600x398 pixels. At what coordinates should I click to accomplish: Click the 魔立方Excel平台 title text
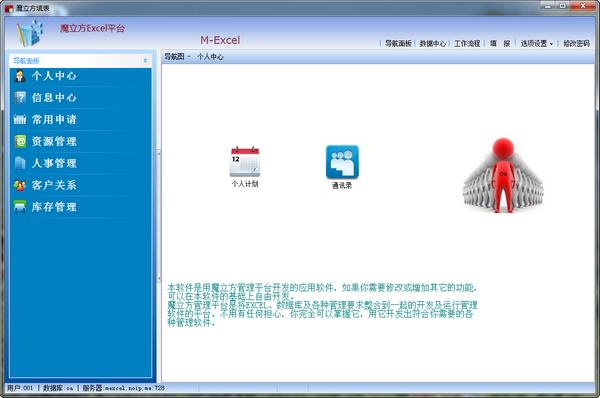[92, 28]
